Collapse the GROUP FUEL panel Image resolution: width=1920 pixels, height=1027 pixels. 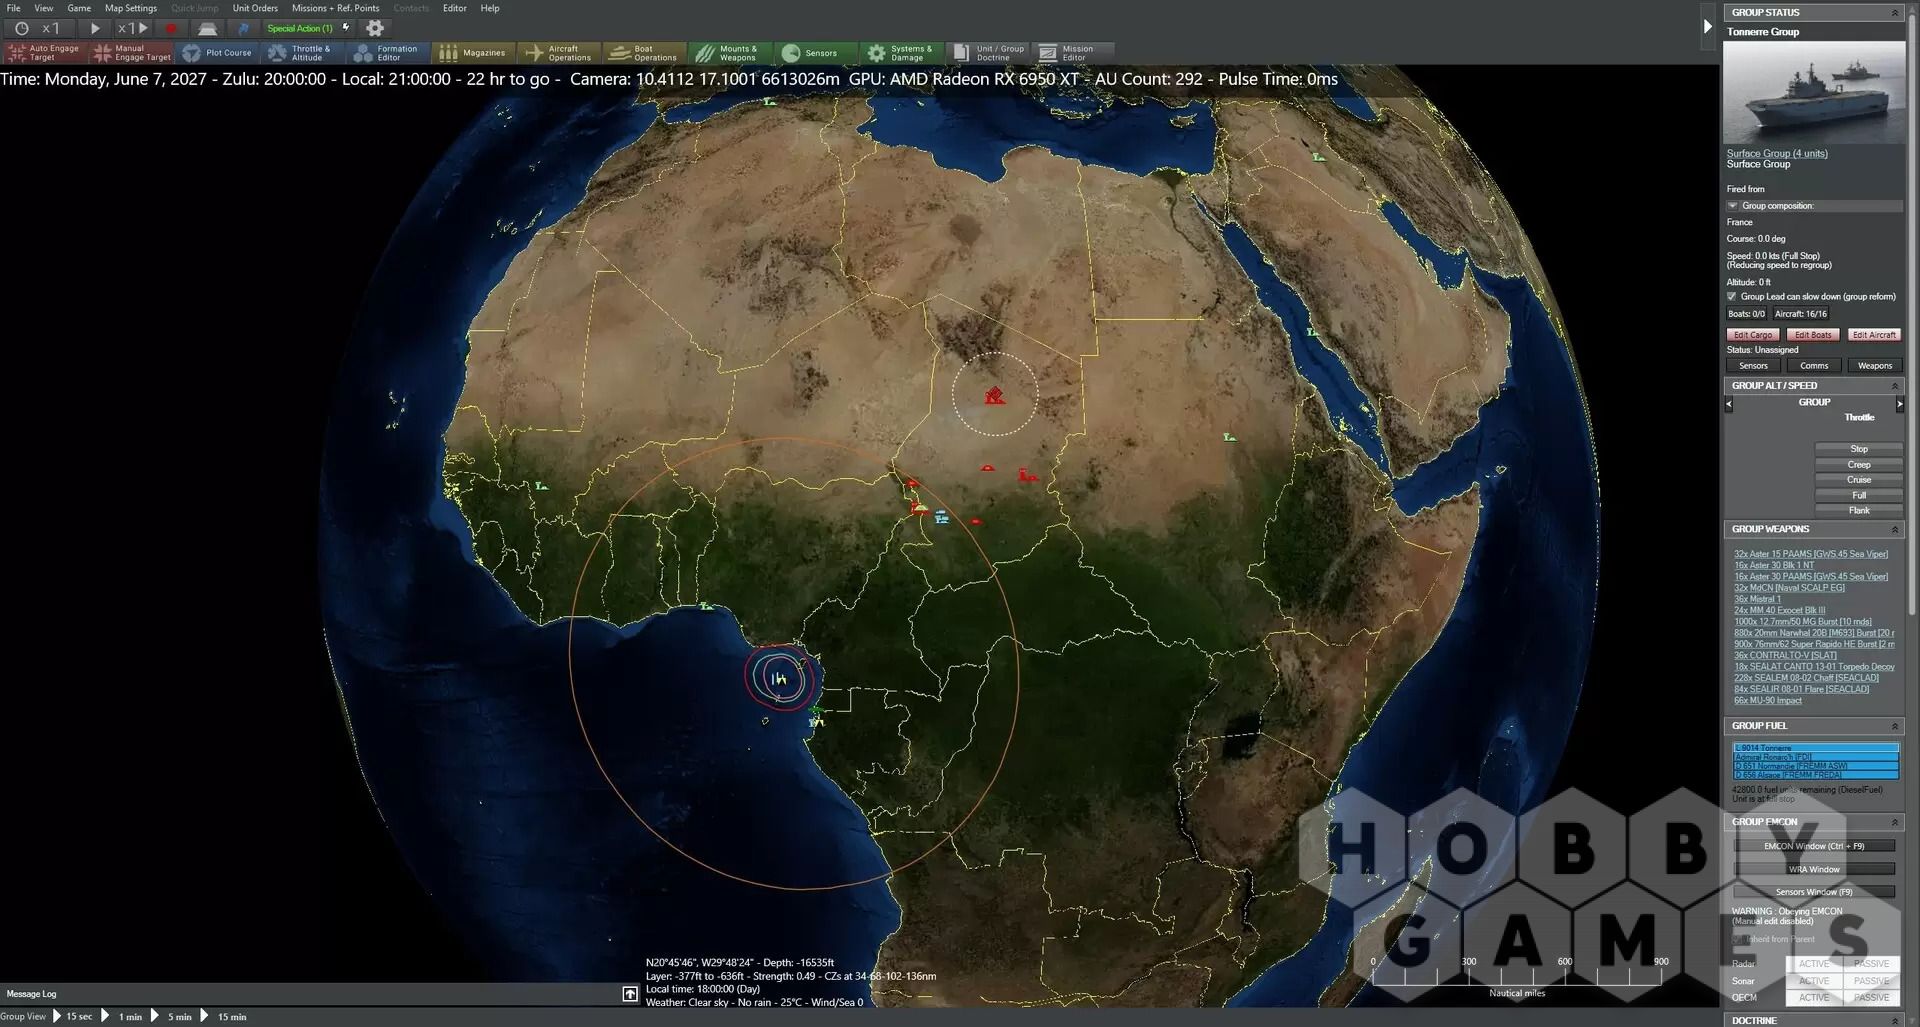click(x=1894, y=726)
